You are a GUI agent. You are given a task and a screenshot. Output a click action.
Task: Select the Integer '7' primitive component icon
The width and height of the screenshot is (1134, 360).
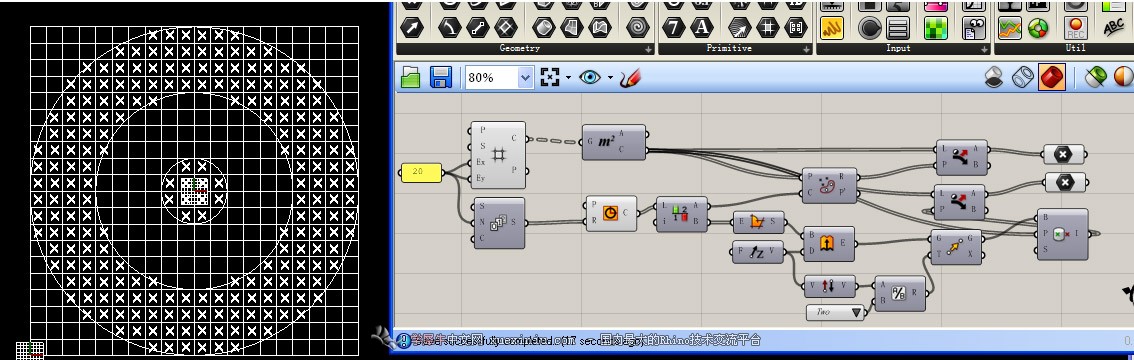click(x=673, y=27)
